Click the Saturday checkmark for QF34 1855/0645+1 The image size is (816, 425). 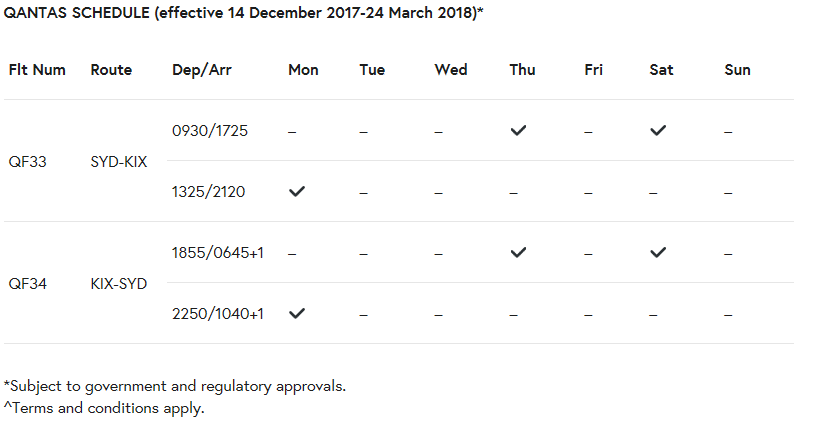click(x=658, y=252)
